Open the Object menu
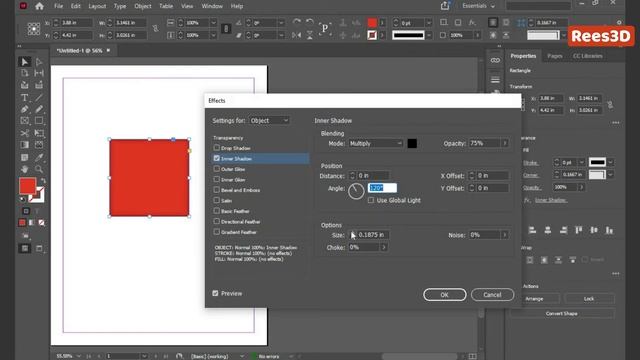640x360 pixels. tap(143, 6)
